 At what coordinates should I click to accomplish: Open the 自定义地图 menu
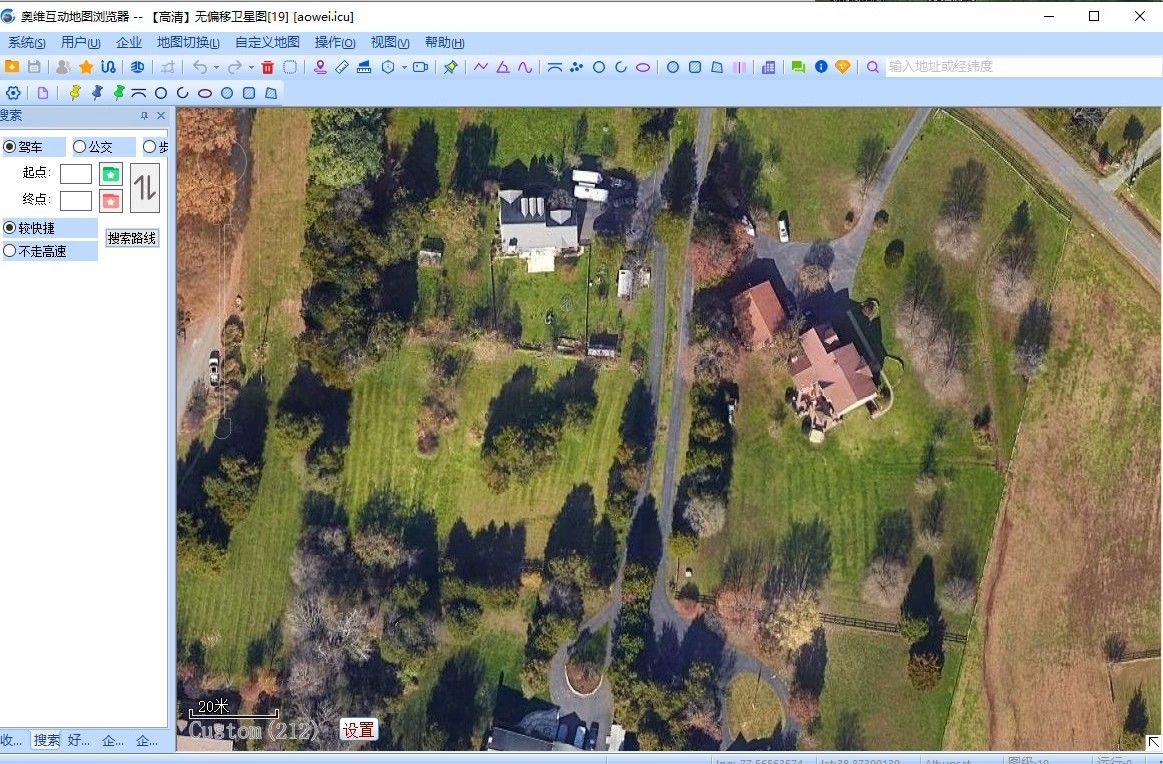tap(267, 43)
